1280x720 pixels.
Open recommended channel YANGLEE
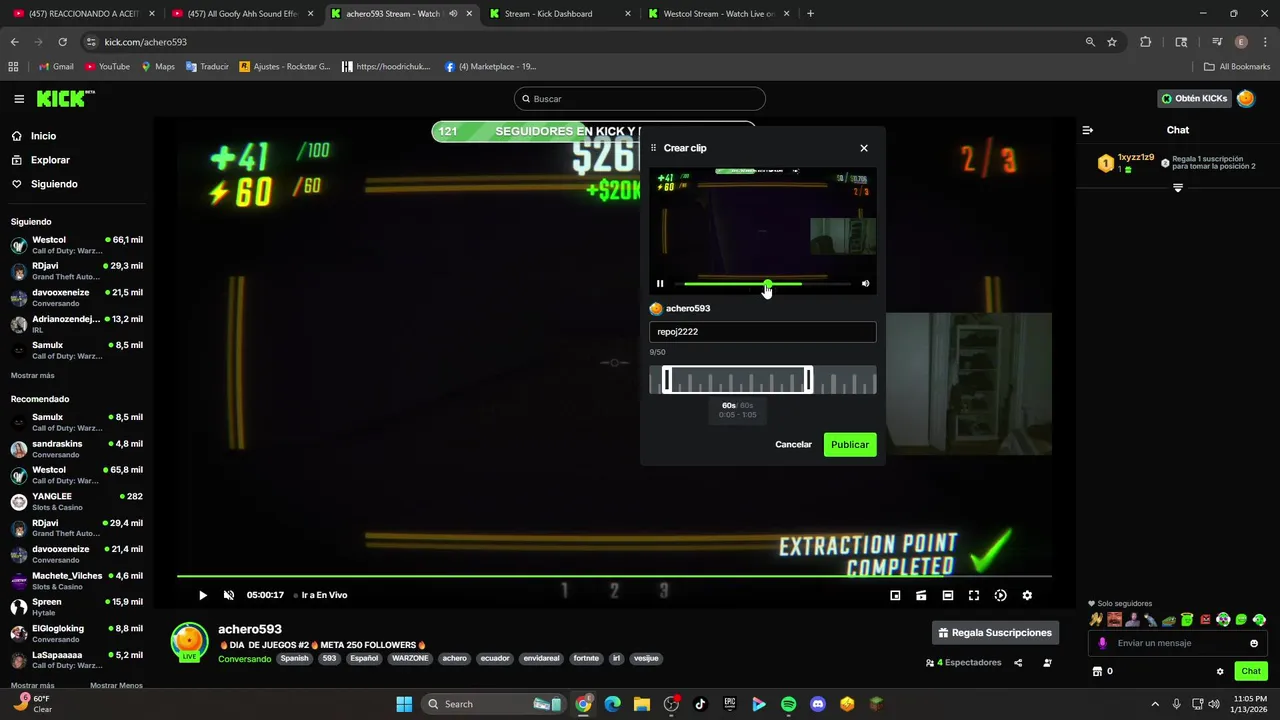77,502
